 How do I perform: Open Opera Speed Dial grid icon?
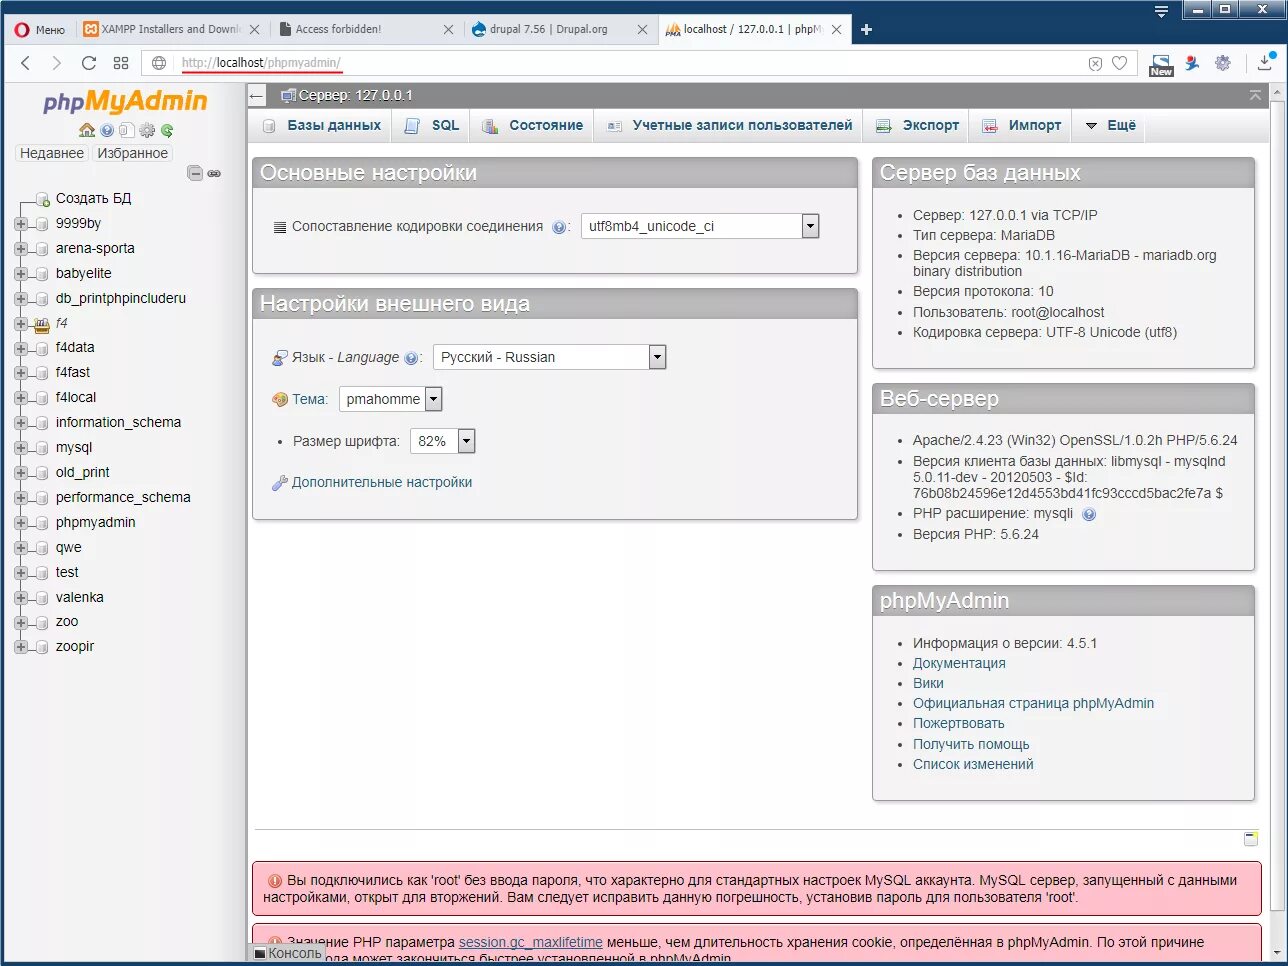click(121, 63)
